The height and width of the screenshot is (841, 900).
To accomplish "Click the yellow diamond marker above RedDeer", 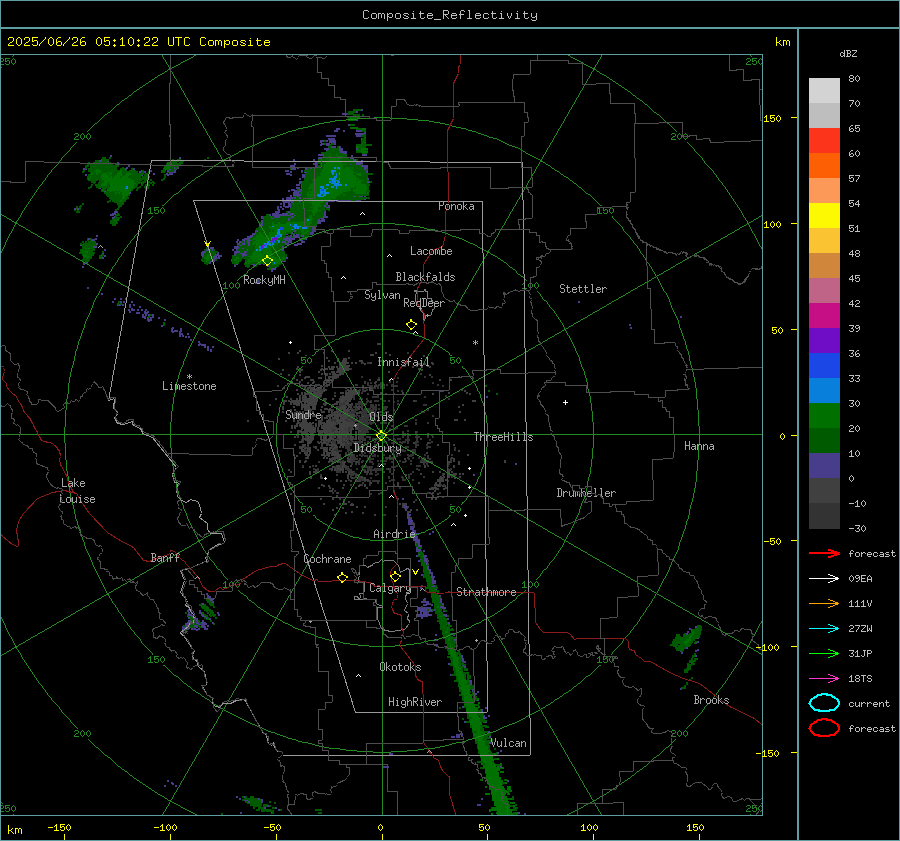I will point(412,325).
